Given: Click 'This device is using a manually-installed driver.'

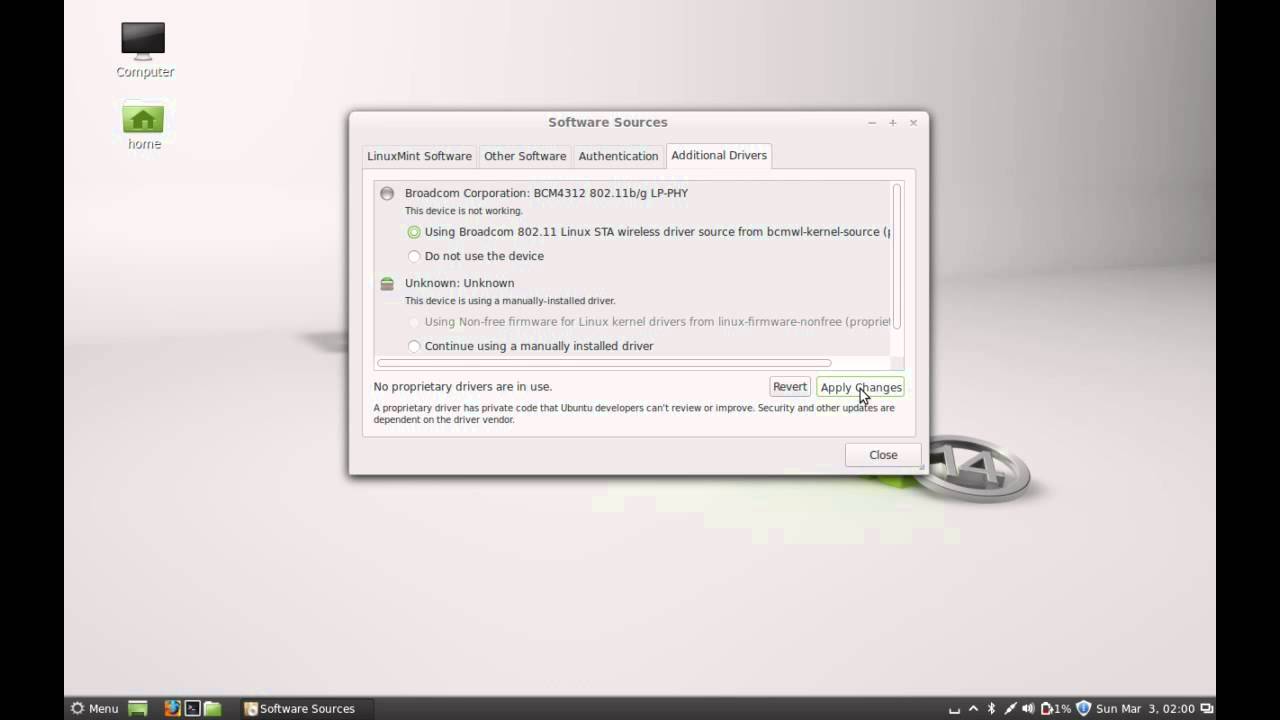Looking at the screenshot, I should click(510, 300).
